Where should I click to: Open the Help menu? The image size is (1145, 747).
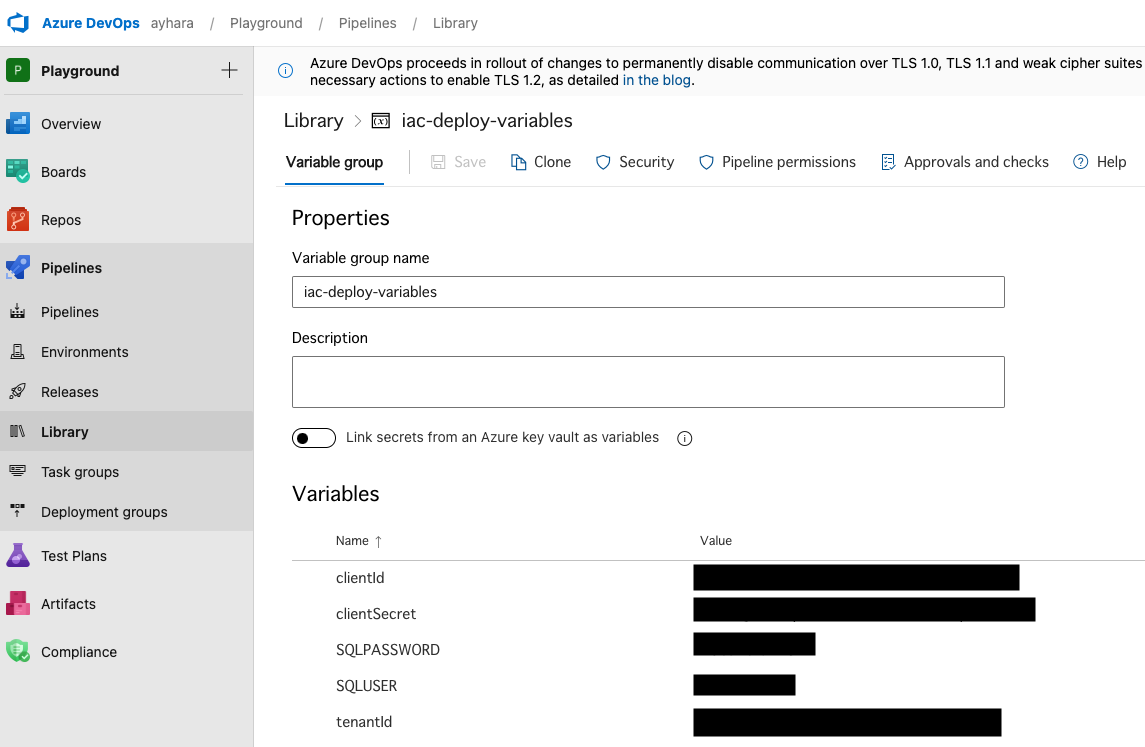[x=1100, y=162]
